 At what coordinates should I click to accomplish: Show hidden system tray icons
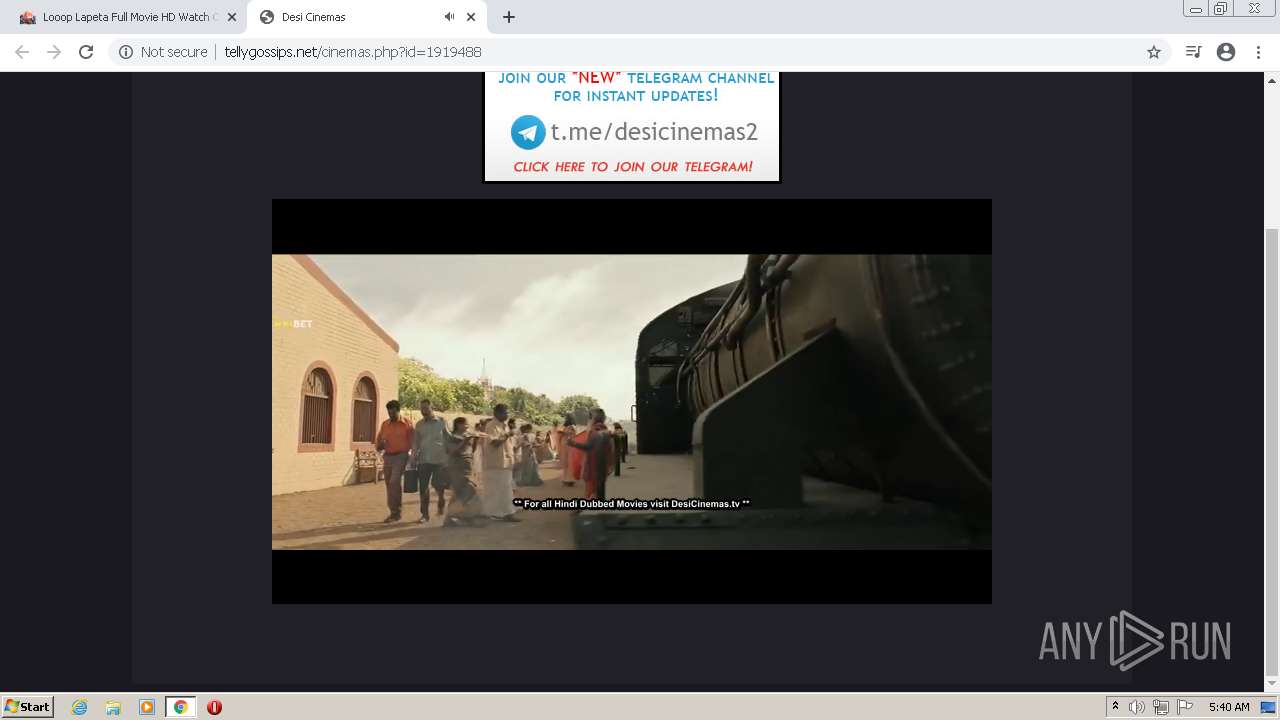[x=1115, y=707]
